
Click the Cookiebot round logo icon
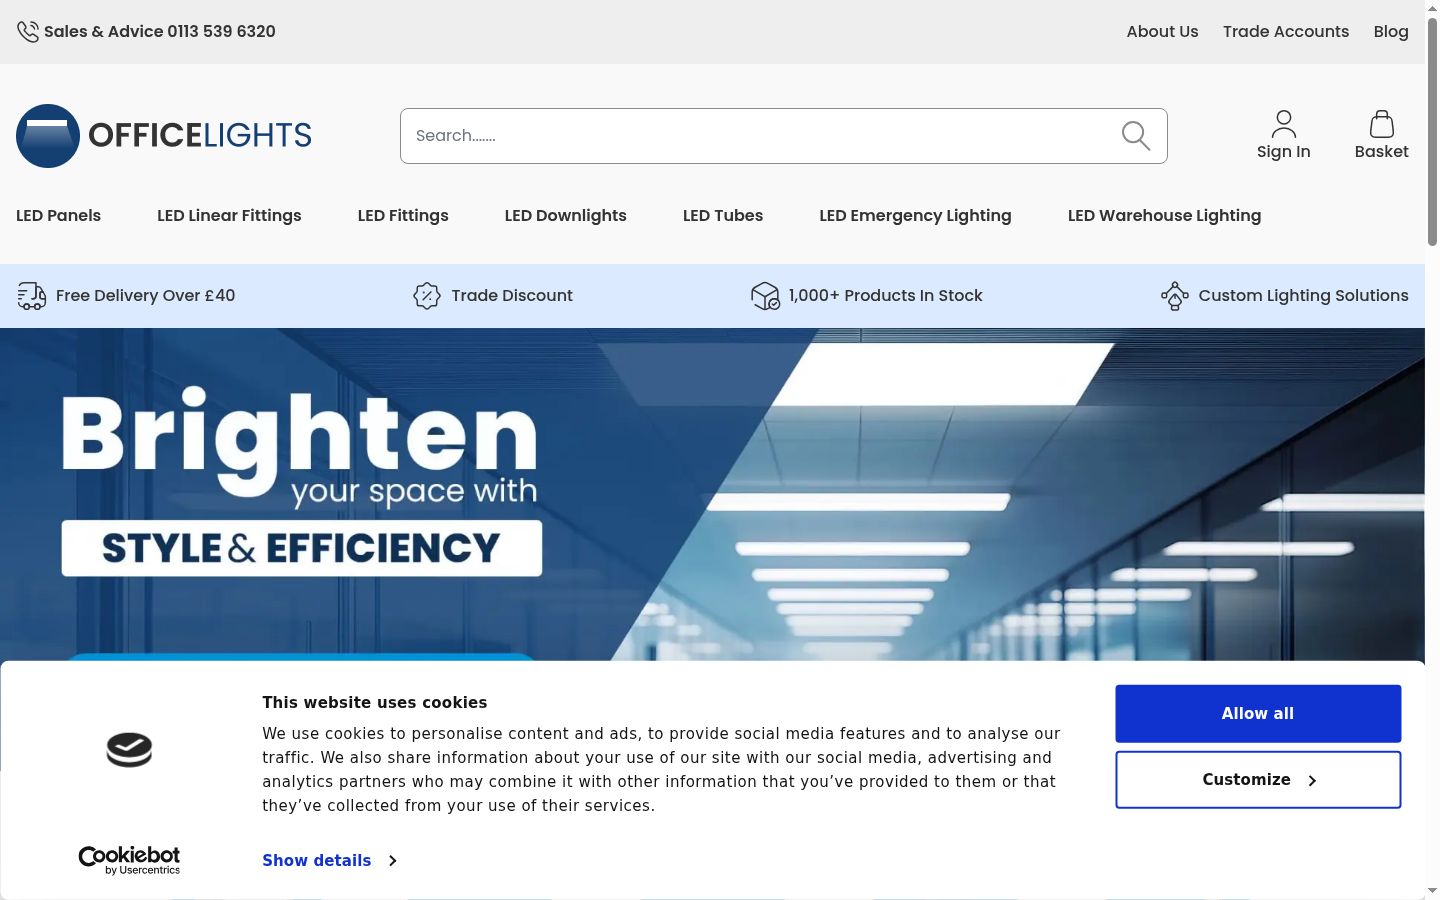click(129, 750)
